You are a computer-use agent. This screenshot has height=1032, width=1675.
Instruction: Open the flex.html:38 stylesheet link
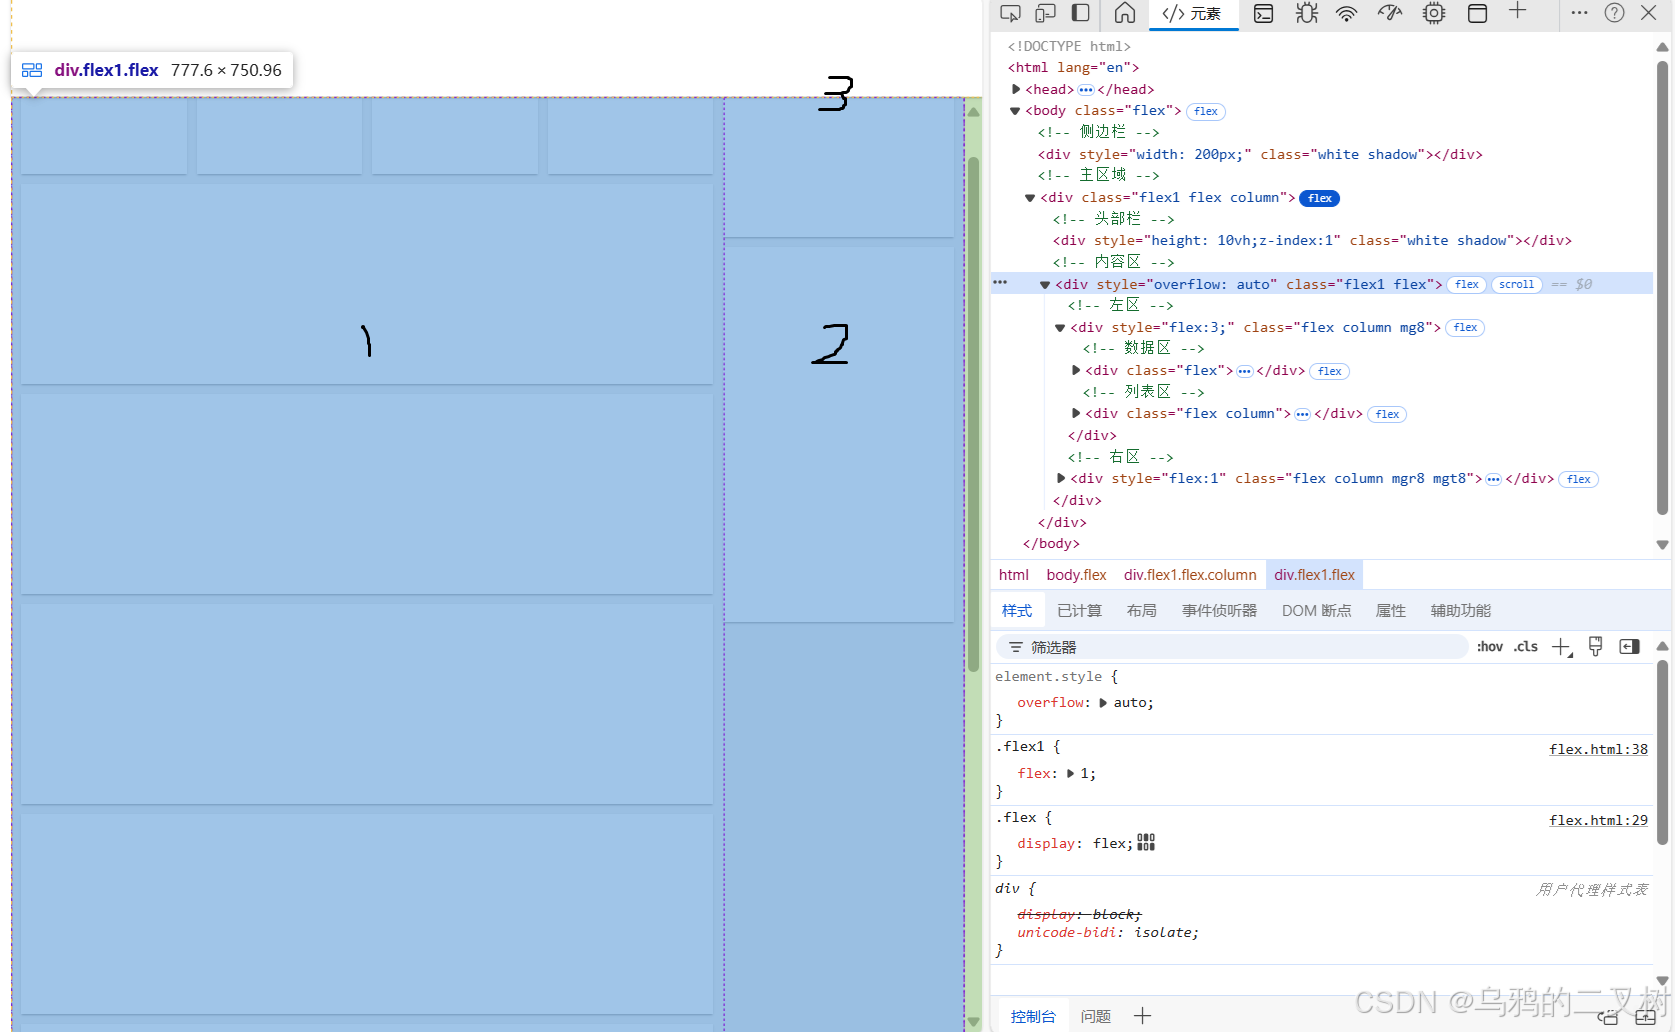pos(1598,748)
